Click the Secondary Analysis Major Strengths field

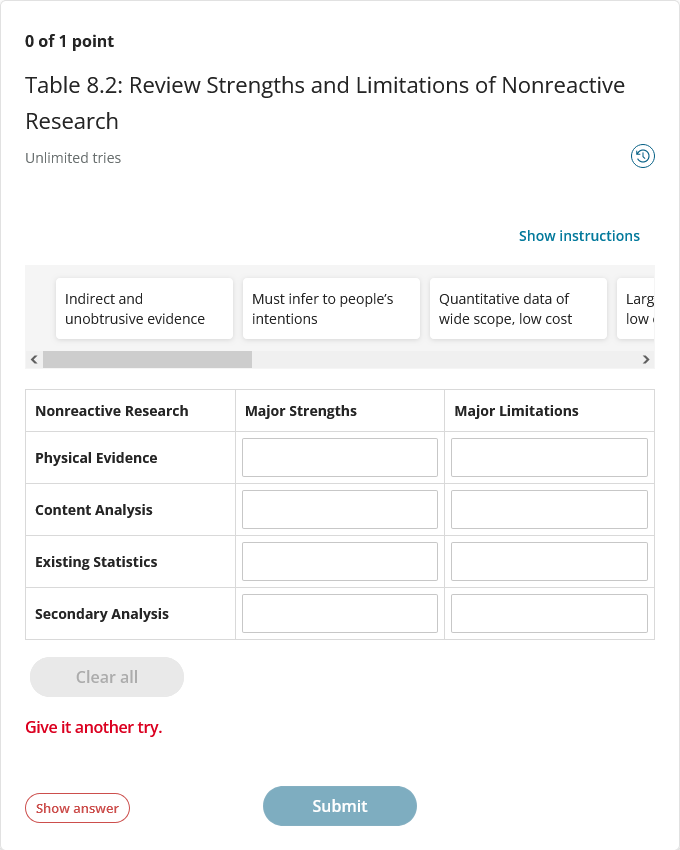(x=339, y=613)
